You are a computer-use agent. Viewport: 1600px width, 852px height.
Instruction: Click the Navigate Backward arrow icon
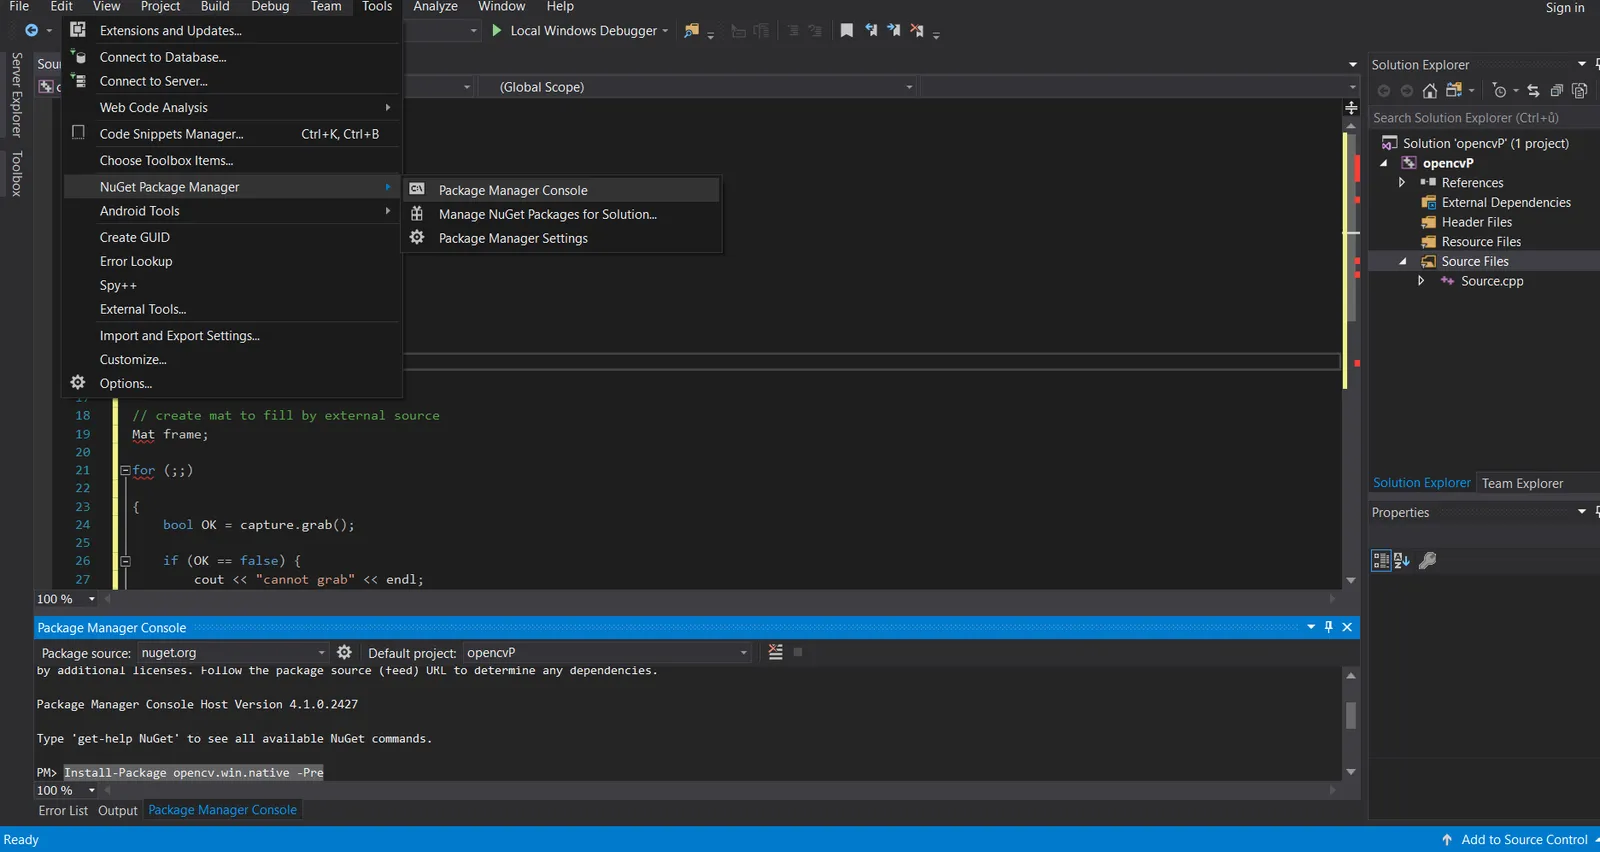pyautogui.click(x=31, y=31)
